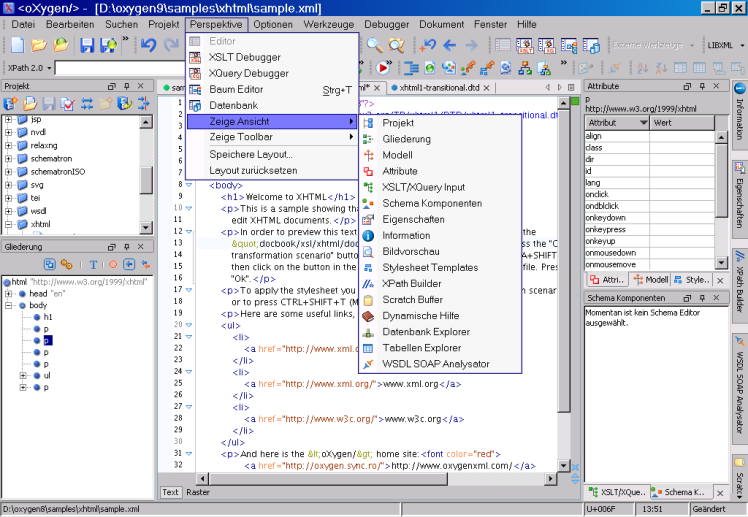Show Dynamische Hilfe view
Image resolution: width=748 pixels, height=517 pixels.
[440, 316]
